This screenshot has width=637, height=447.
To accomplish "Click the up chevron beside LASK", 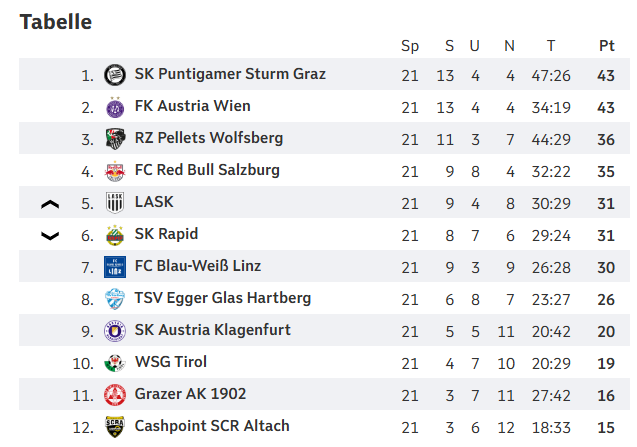I will click(50, 204).
